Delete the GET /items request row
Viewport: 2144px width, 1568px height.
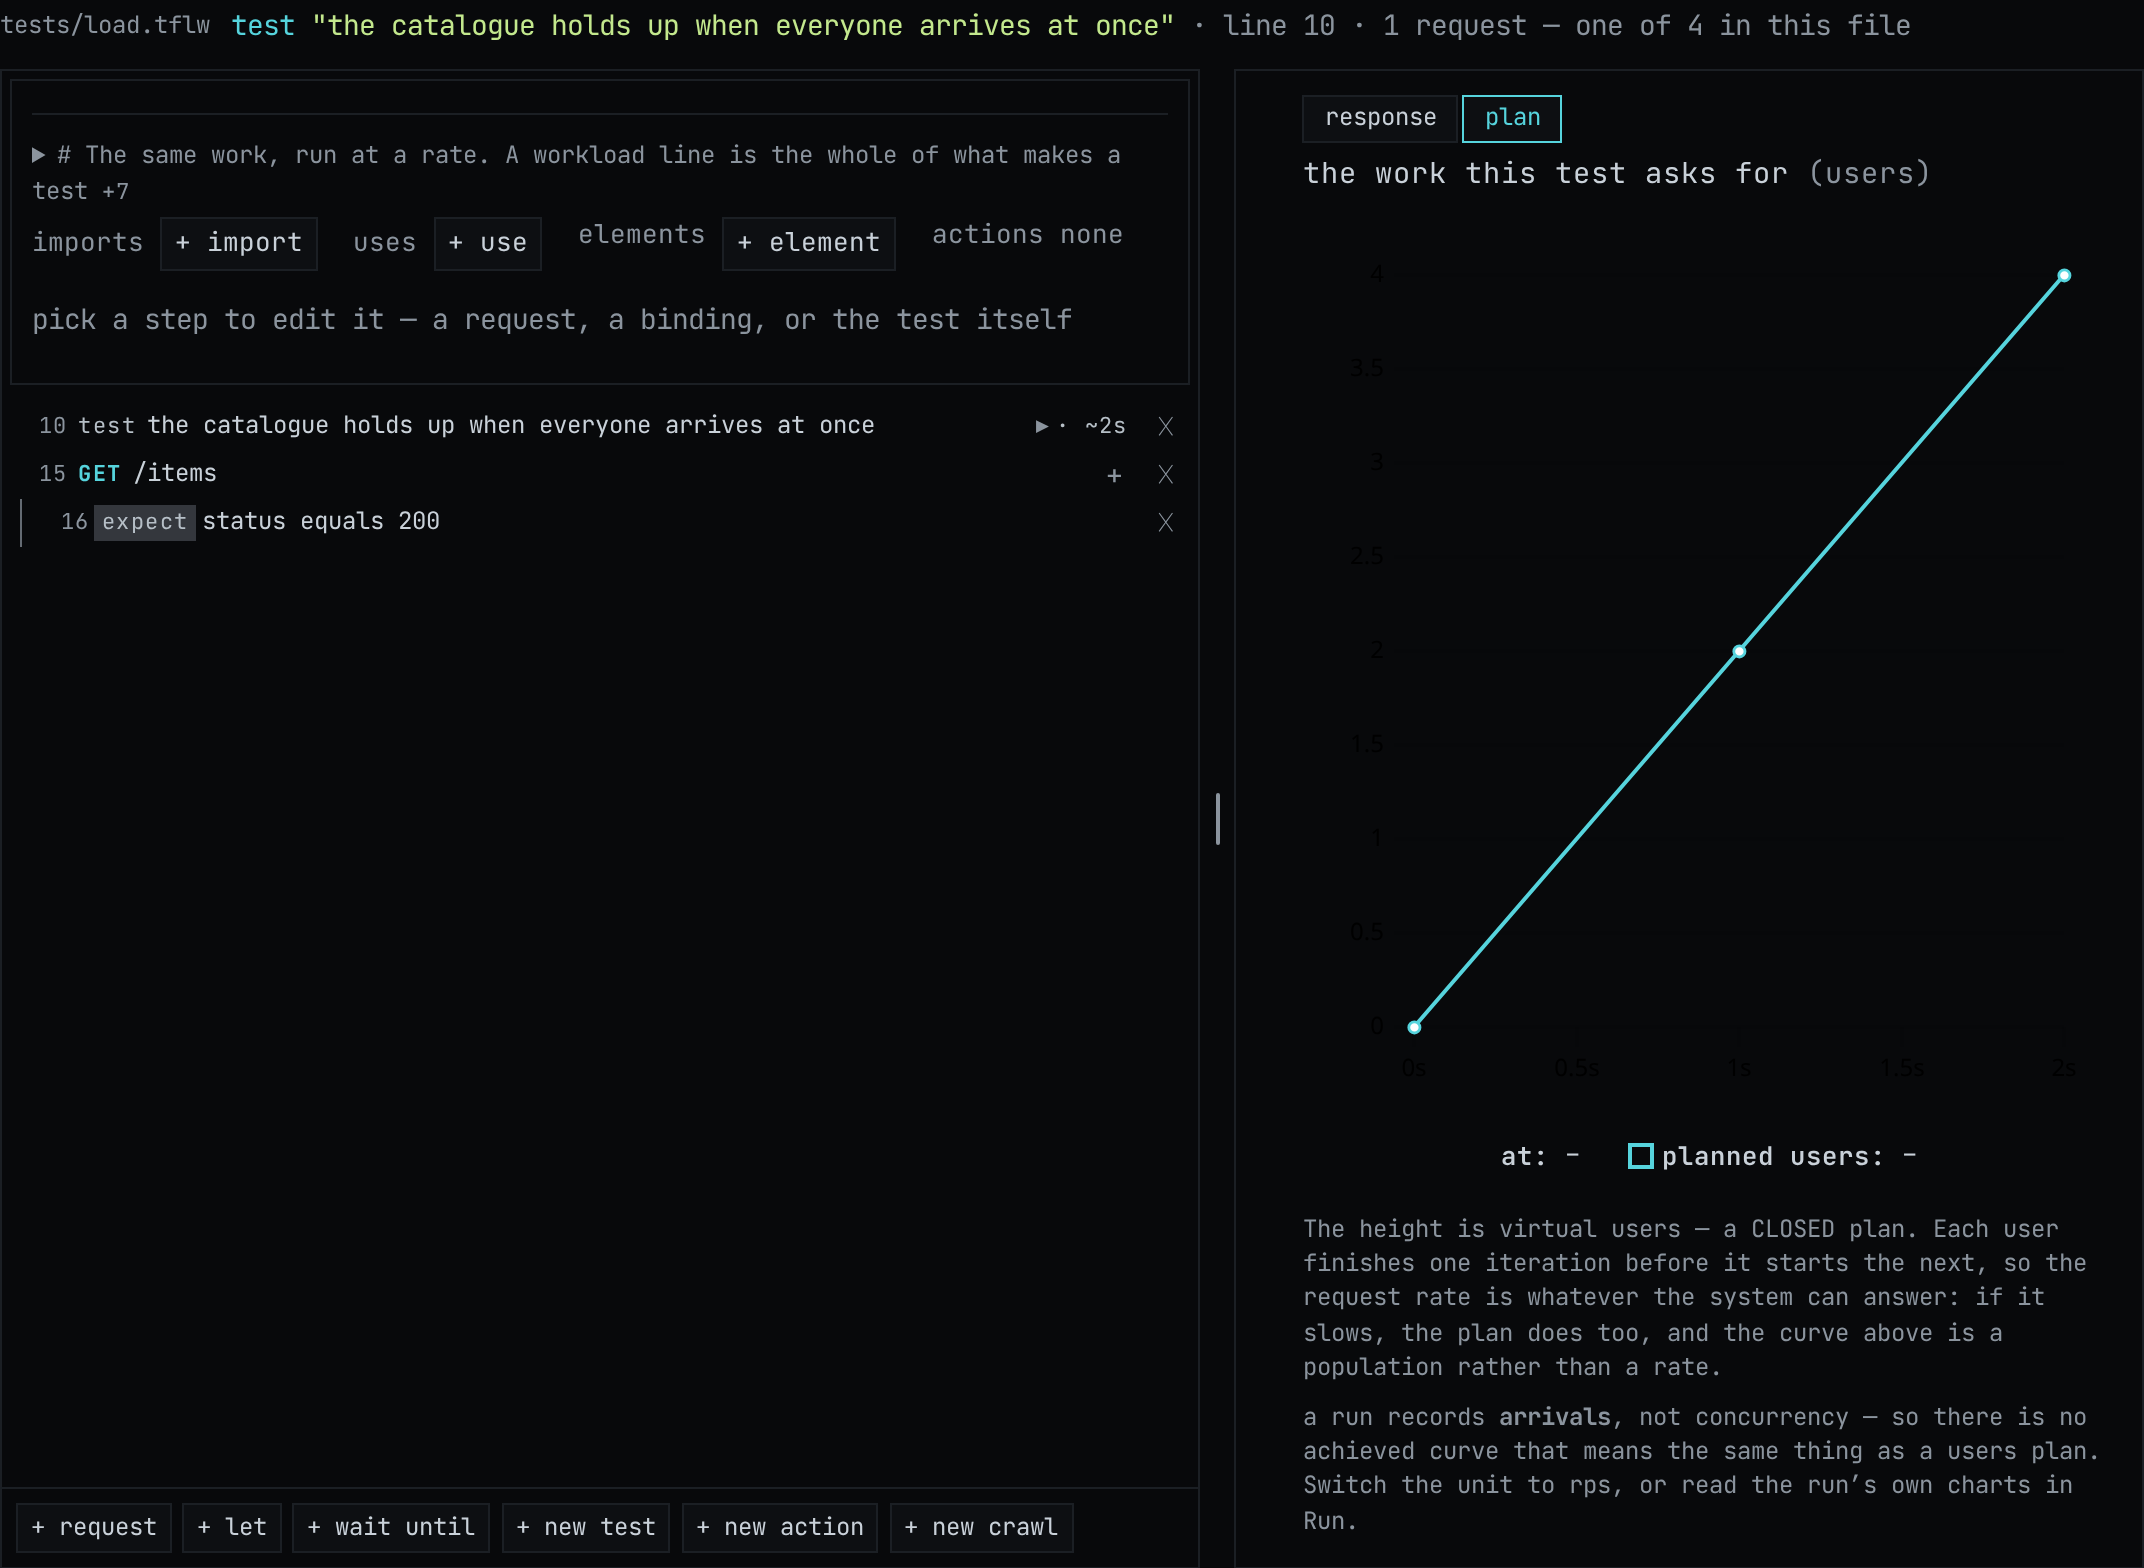click(x=1165, y=474)
